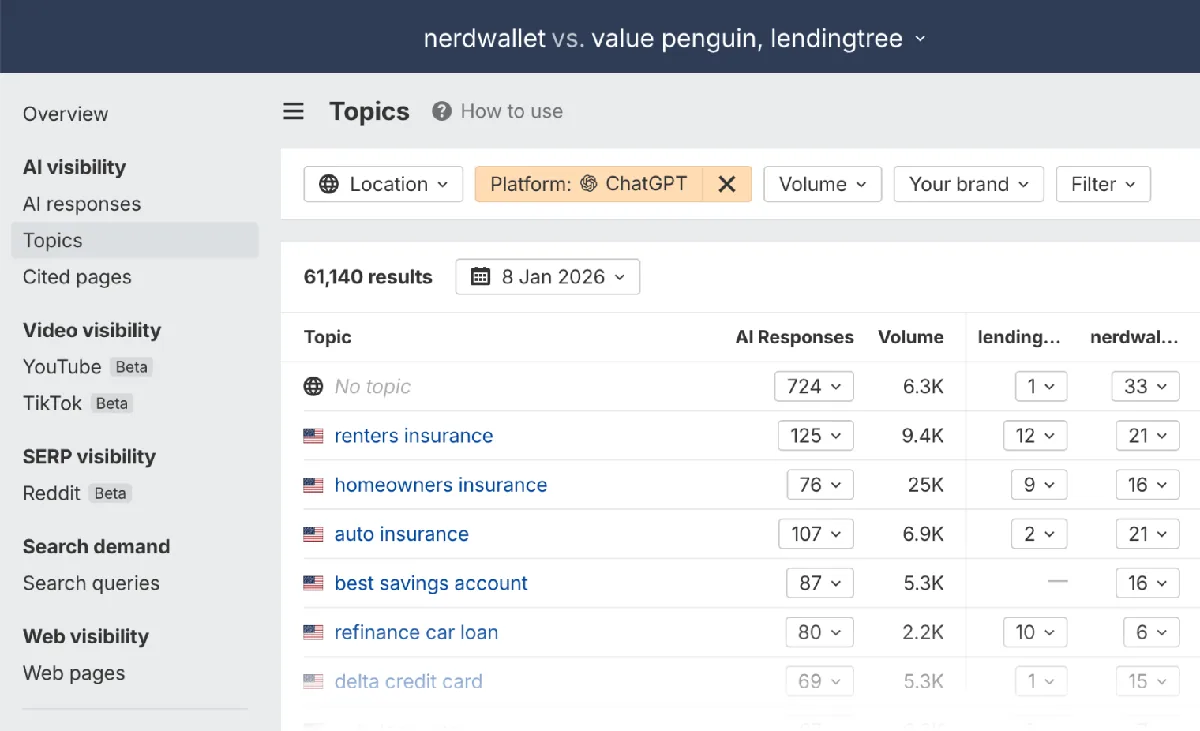This screenshot has width=1200, height=731.
Task: Open the 8 Jan 2026 date picker
Action: tap(547, 277)
